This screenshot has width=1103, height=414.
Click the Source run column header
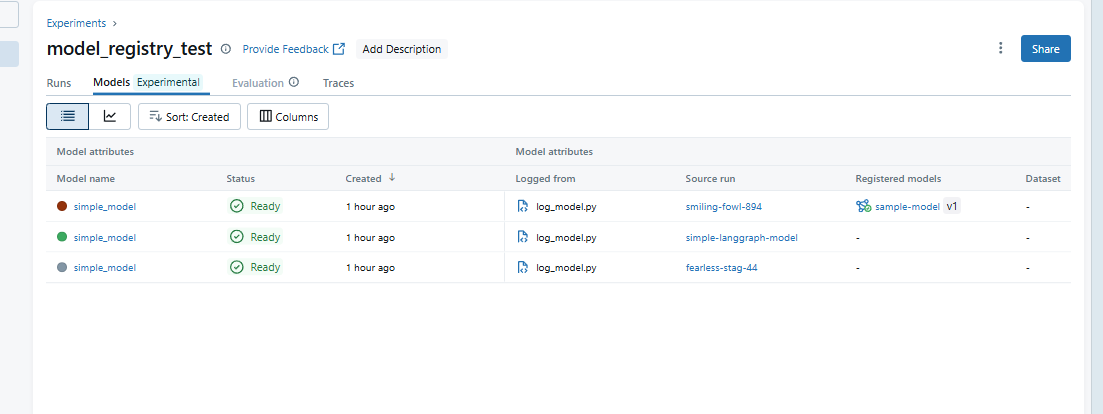(712, 179)
